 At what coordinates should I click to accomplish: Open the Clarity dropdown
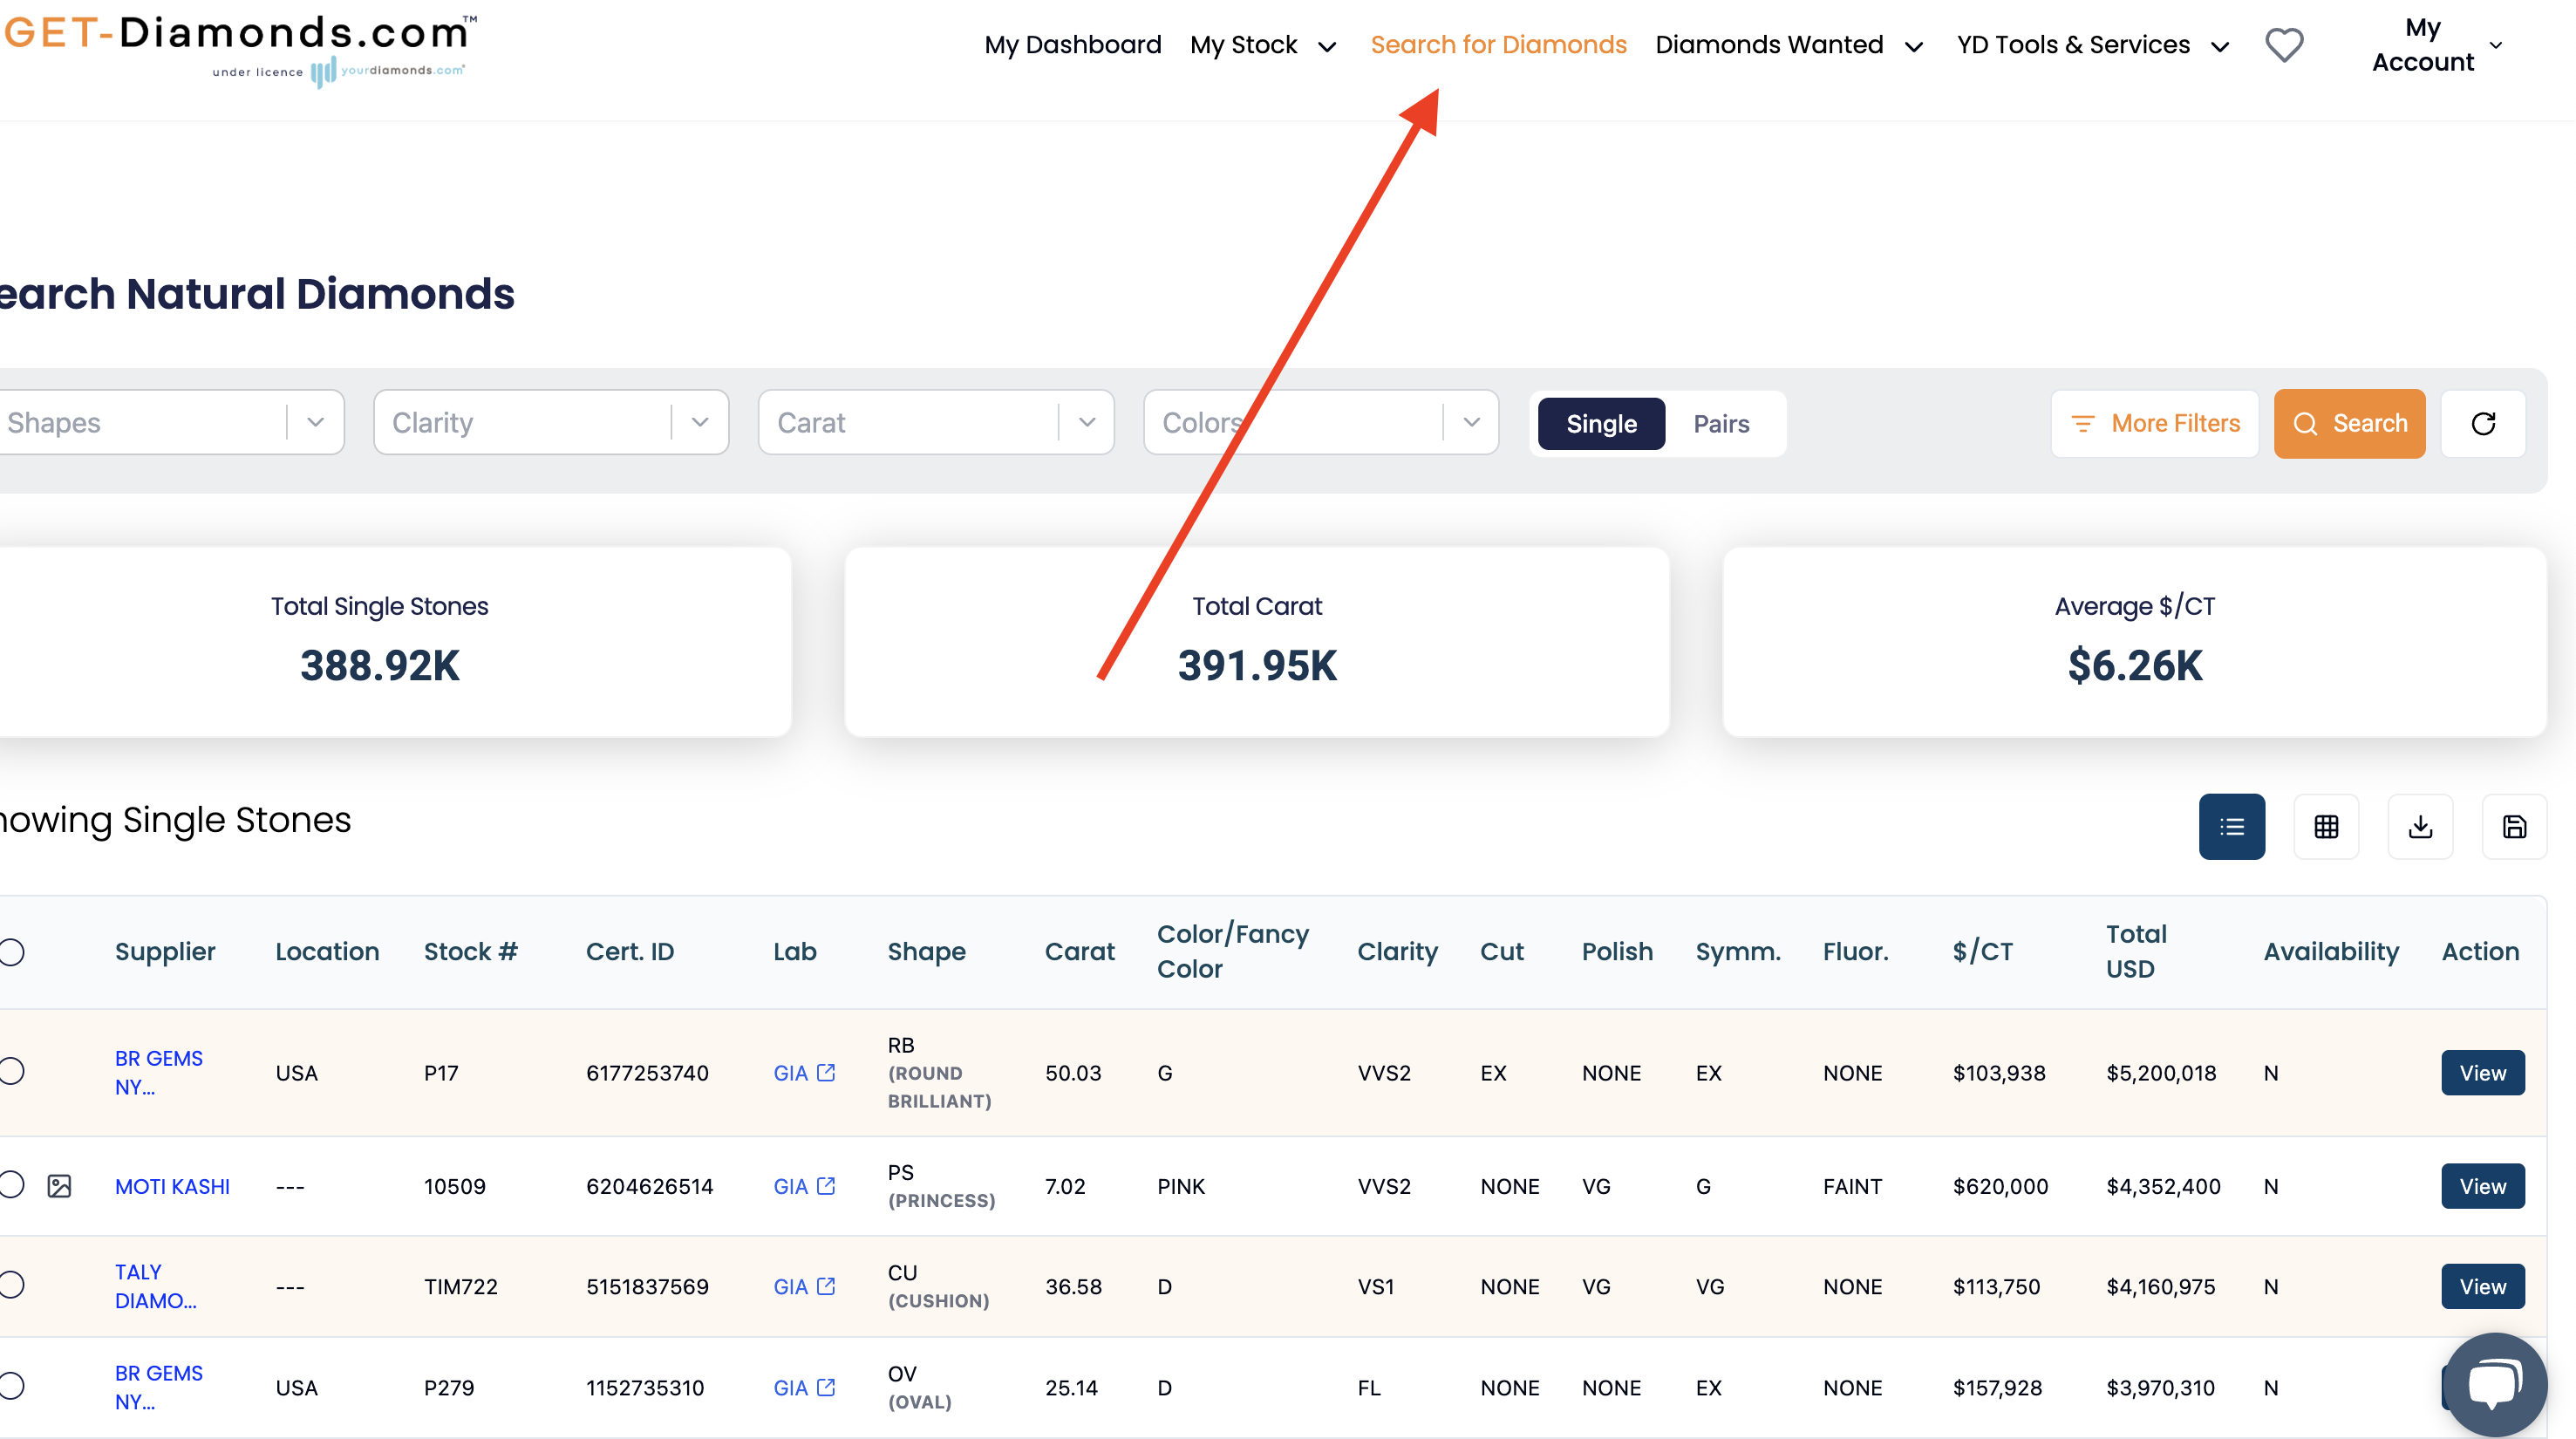pos(551,422)
